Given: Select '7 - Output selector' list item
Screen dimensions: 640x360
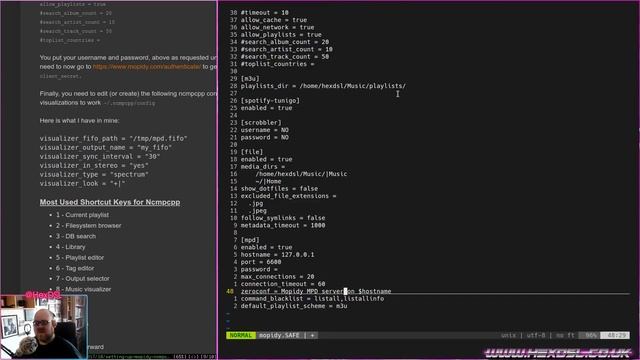Looking at the screenshot, I should click(x=83, y=278).
